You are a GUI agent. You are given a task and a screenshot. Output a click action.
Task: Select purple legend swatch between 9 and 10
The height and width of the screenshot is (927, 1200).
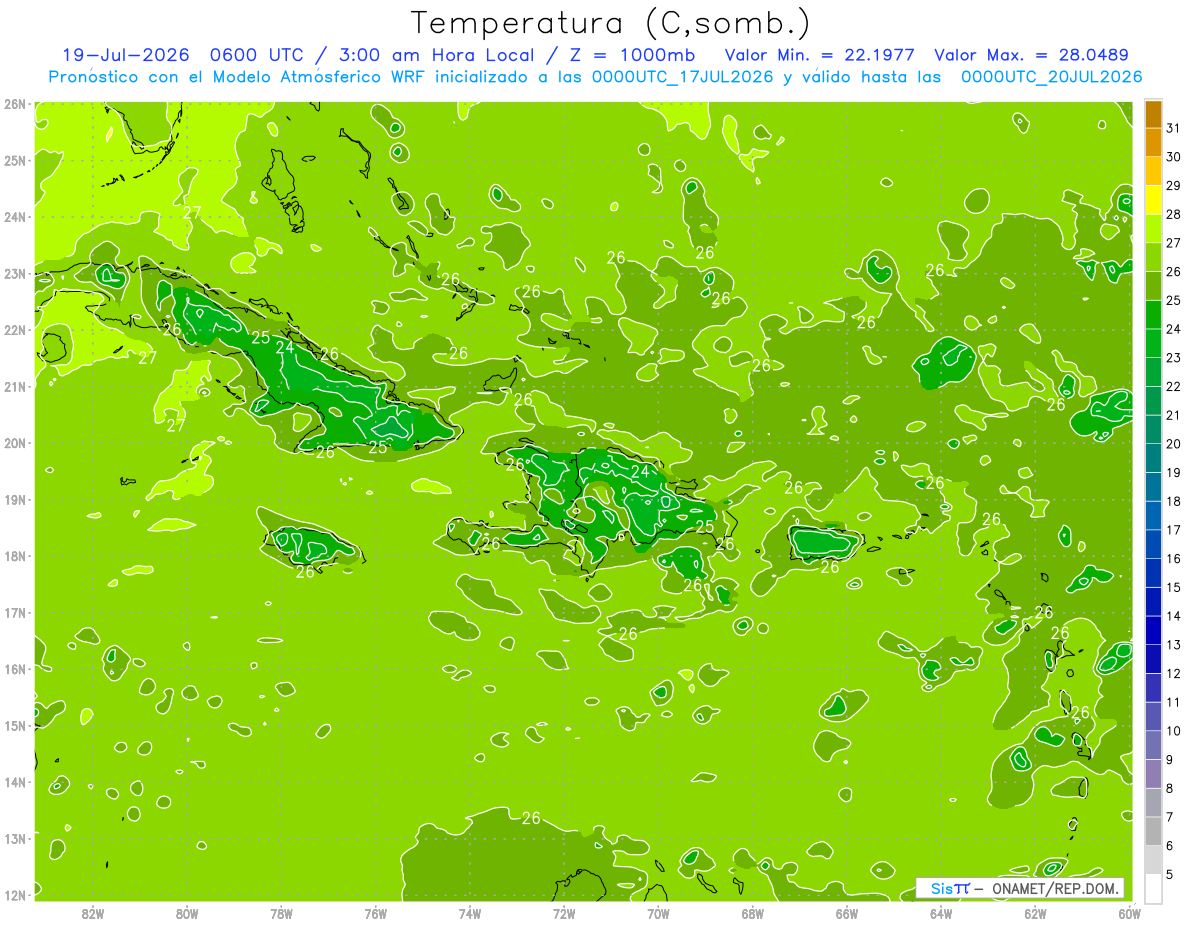tap(1153, 745)
